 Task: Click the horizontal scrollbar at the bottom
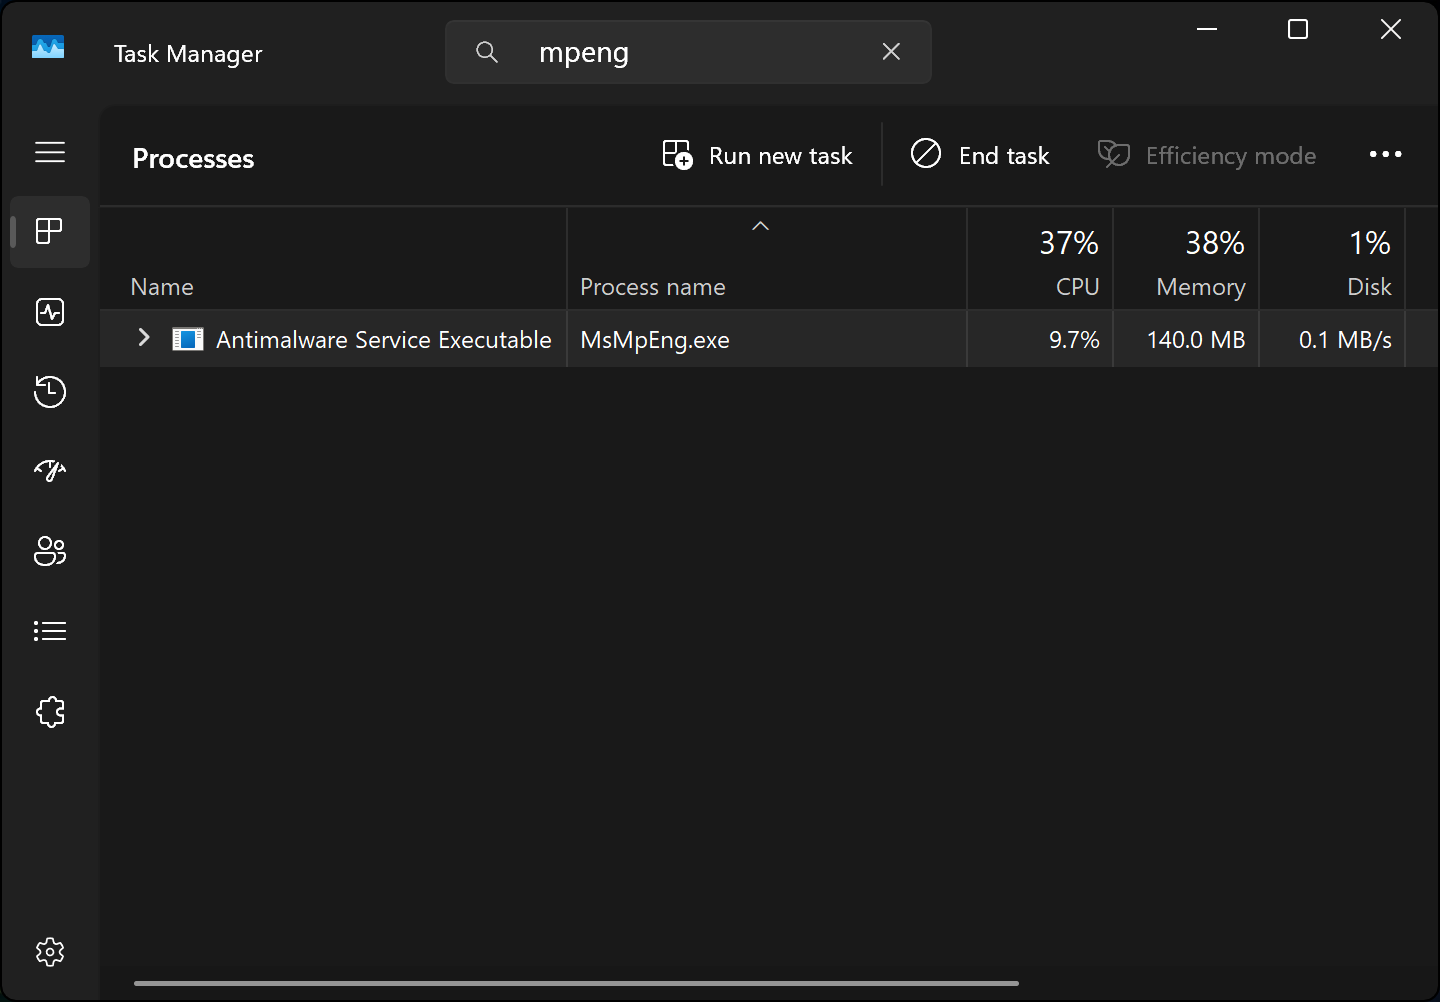pos(576,983)
